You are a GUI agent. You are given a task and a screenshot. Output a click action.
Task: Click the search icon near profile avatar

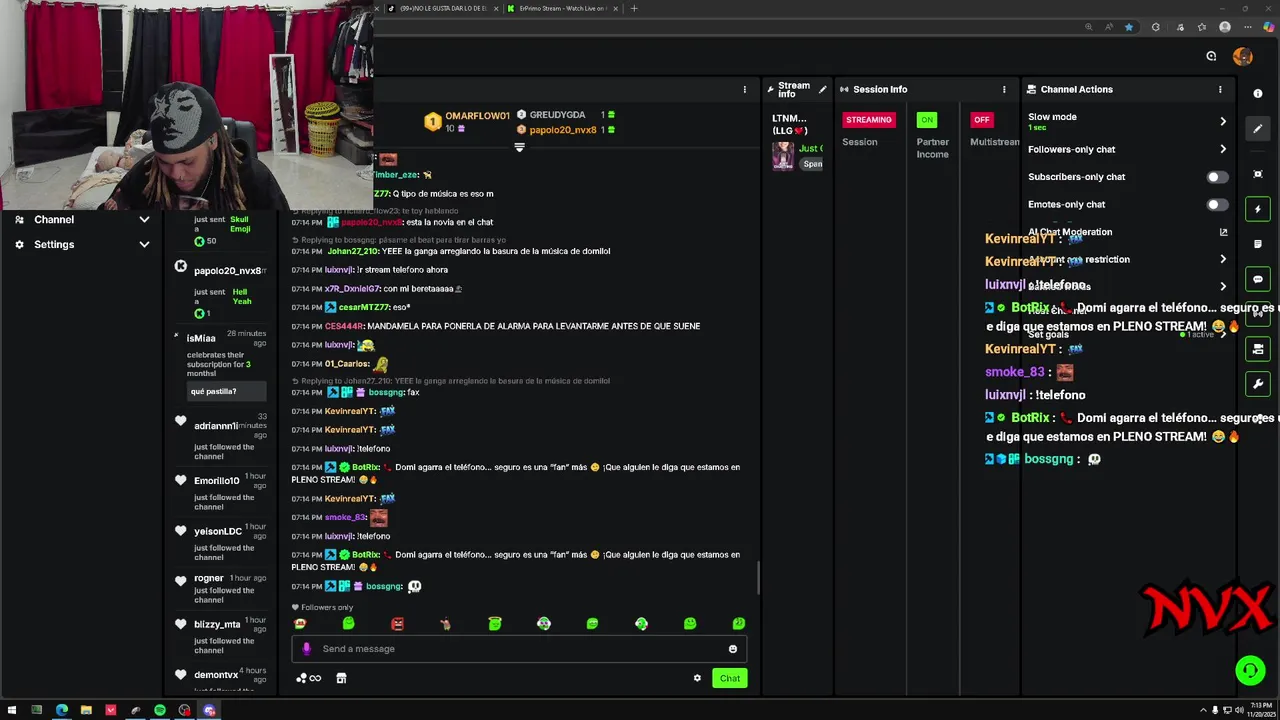(1211, 56)
